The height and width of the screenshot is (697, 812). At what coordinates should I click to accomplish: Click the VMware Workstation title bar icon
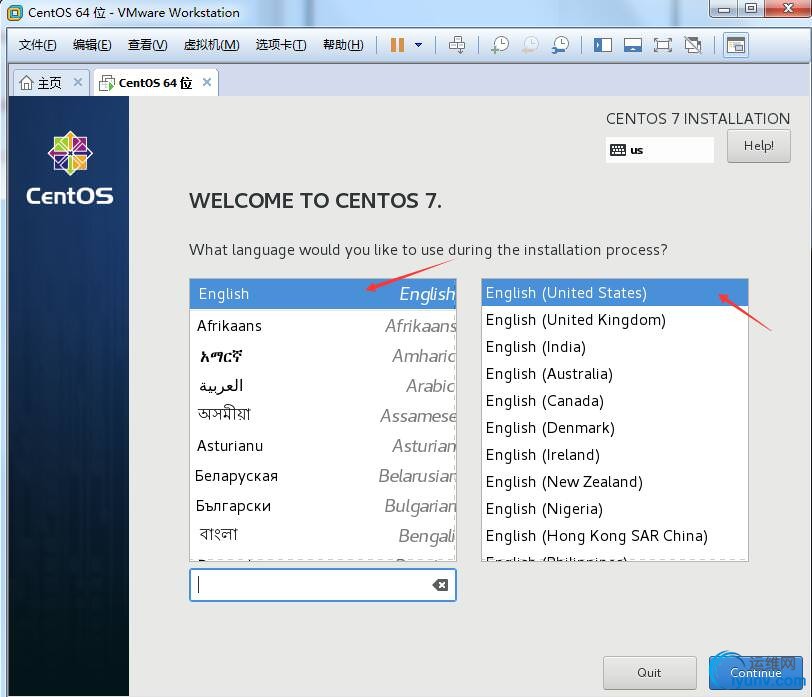pyautogui.click(x=14, y=12)
